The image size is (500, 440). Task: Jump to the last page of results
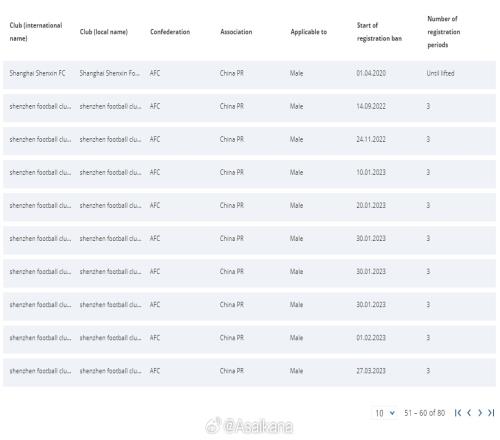[x=491, y=413]
